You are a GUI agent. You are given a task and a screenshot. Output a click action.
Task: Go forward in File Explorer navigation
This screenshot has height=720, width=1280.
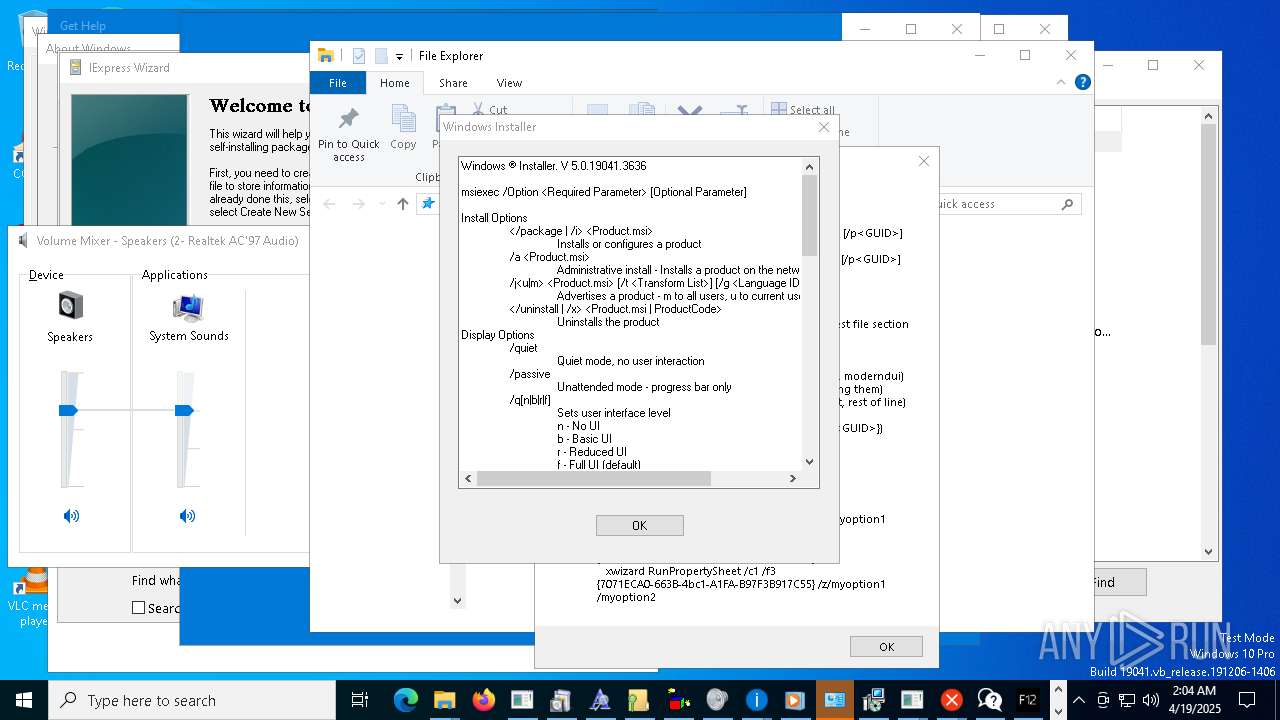coord(358,204)
